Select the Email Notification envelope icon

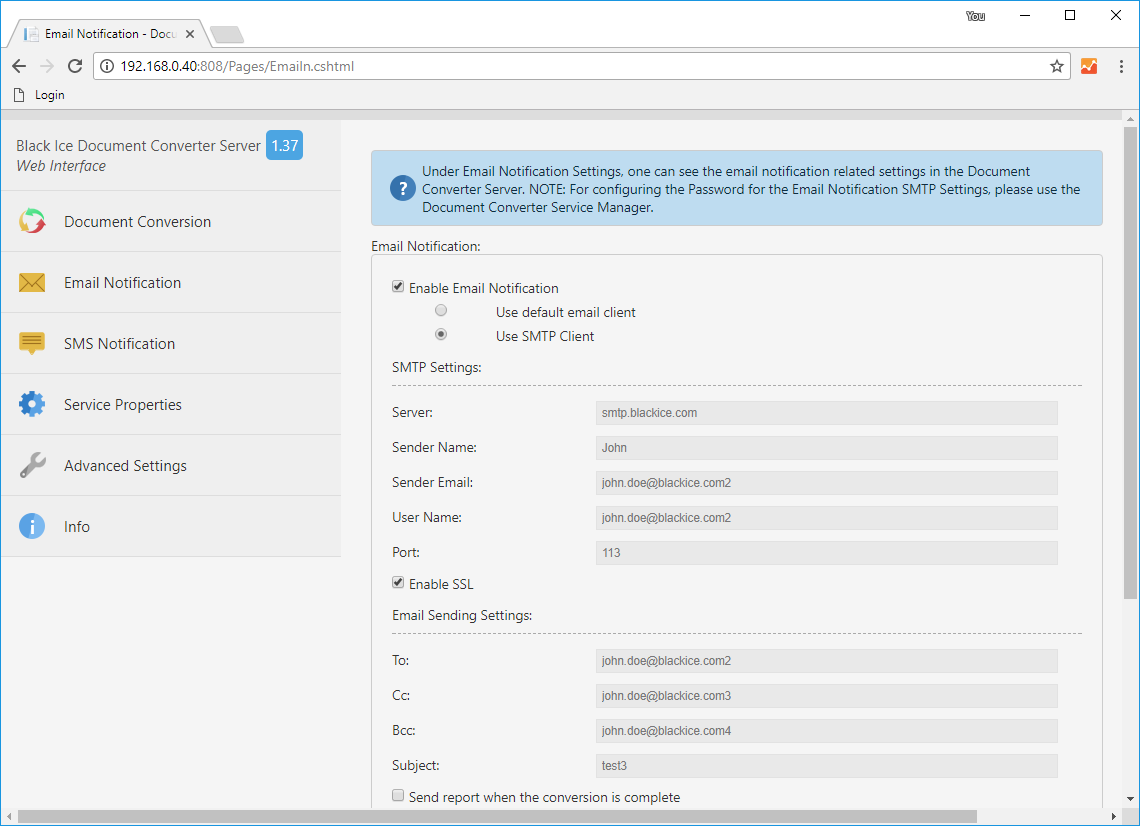pos(31,282)
